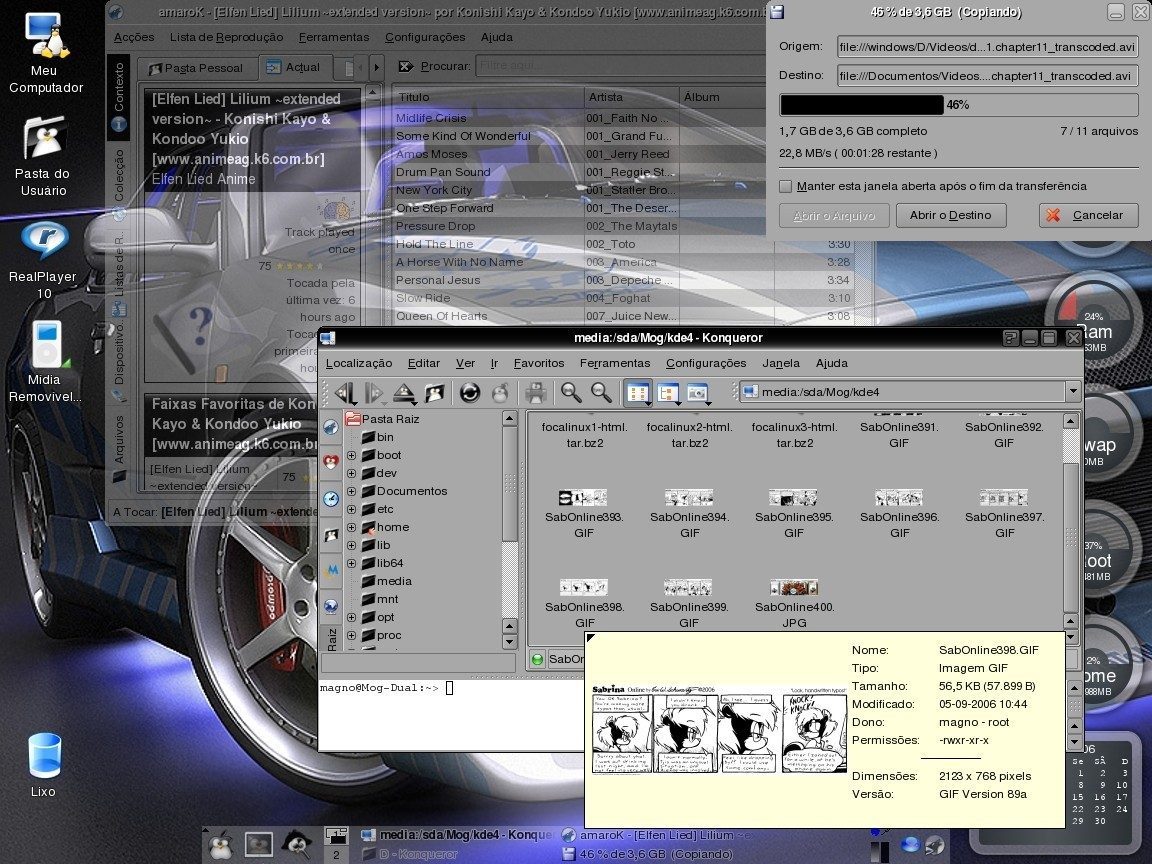The image size is (1152, 864).
Task: Expand the opt folder in the tree
Action: 351,617
